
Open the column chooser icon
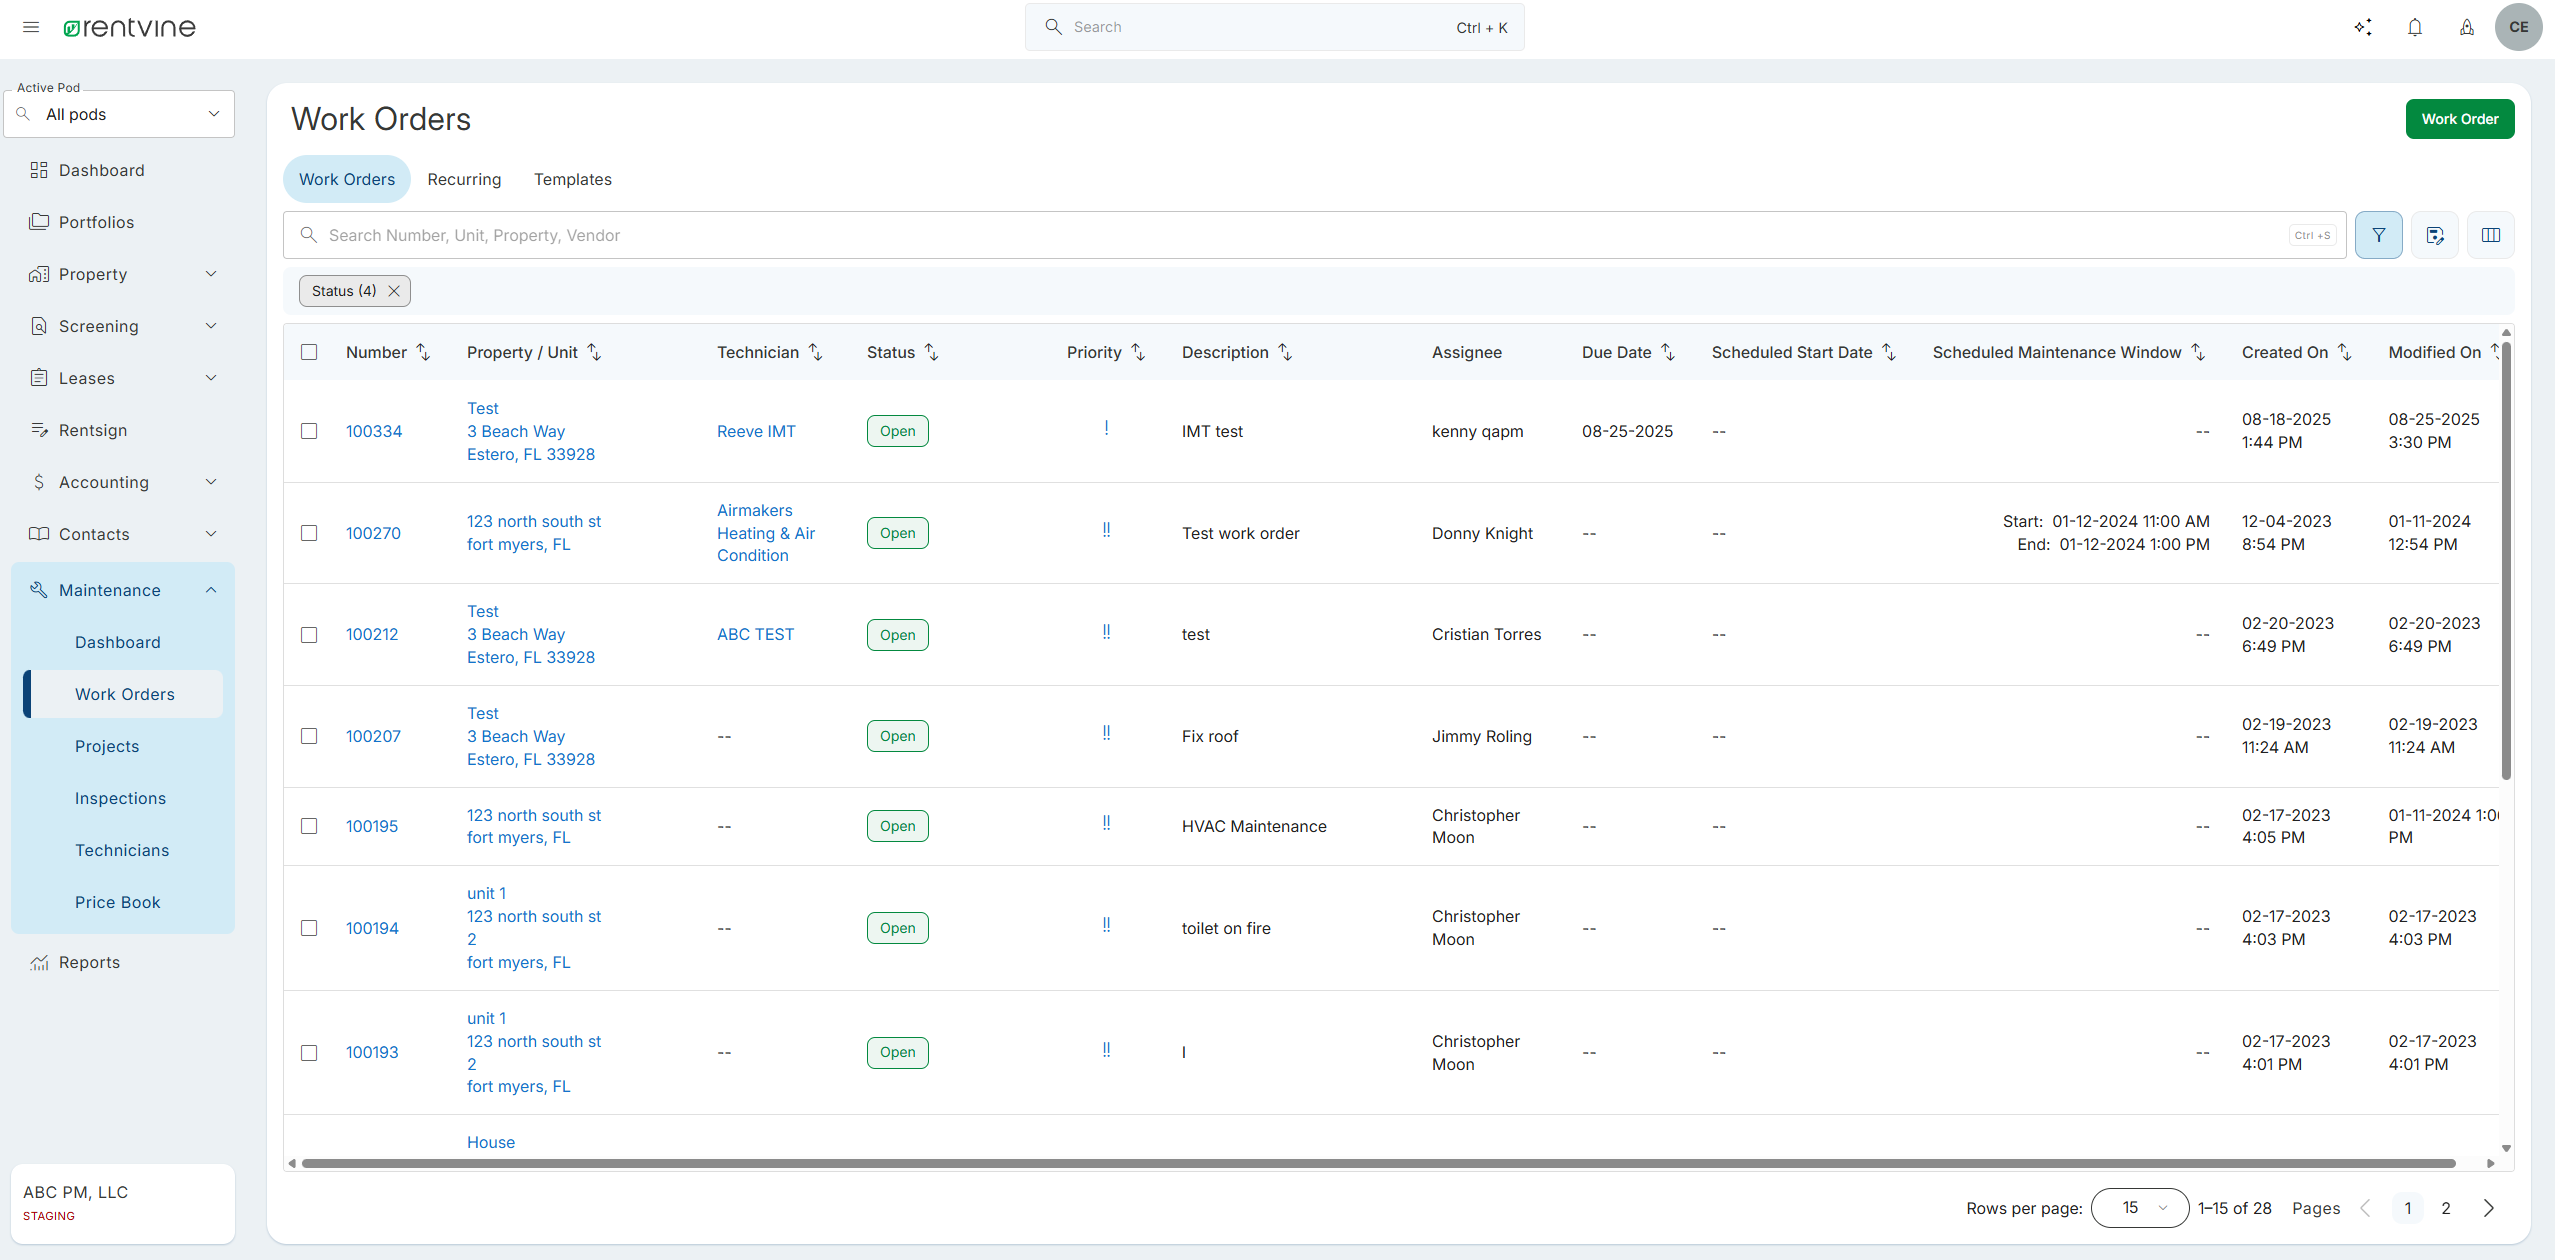click(x=2490, y=235)
